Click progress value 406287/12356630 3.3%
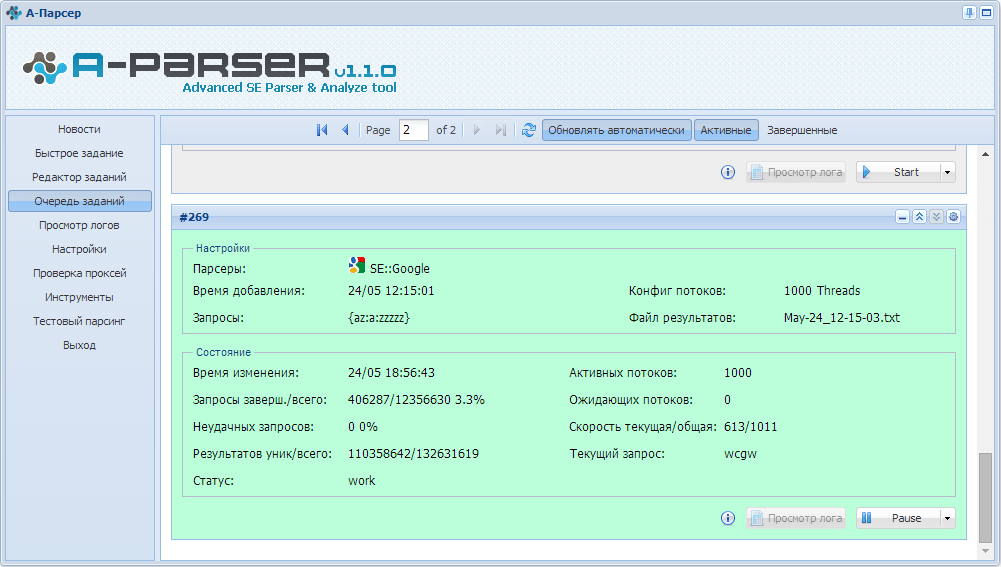Image resolution: width=1001 pixels, height=567 pixels. pos(416,400)
